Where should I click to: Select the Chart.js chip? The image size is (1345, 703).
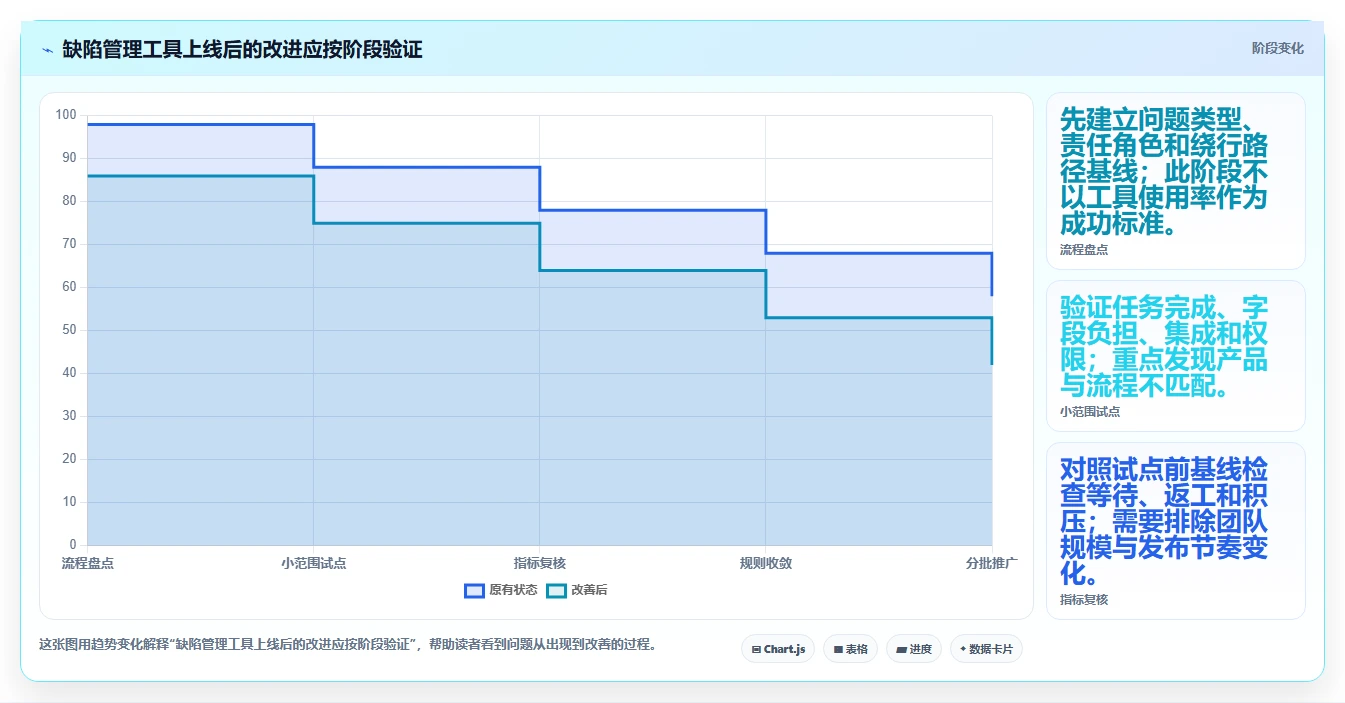click(778, 649)
